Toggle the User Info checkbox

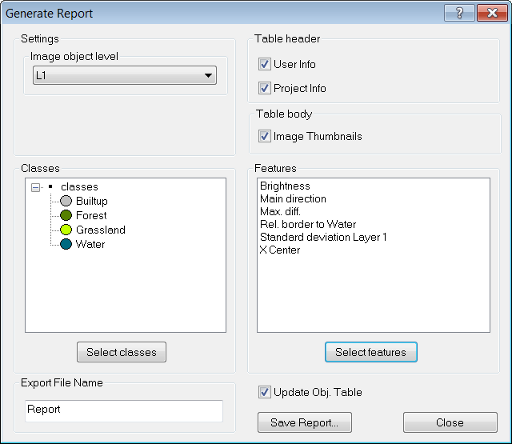(264, 64)
